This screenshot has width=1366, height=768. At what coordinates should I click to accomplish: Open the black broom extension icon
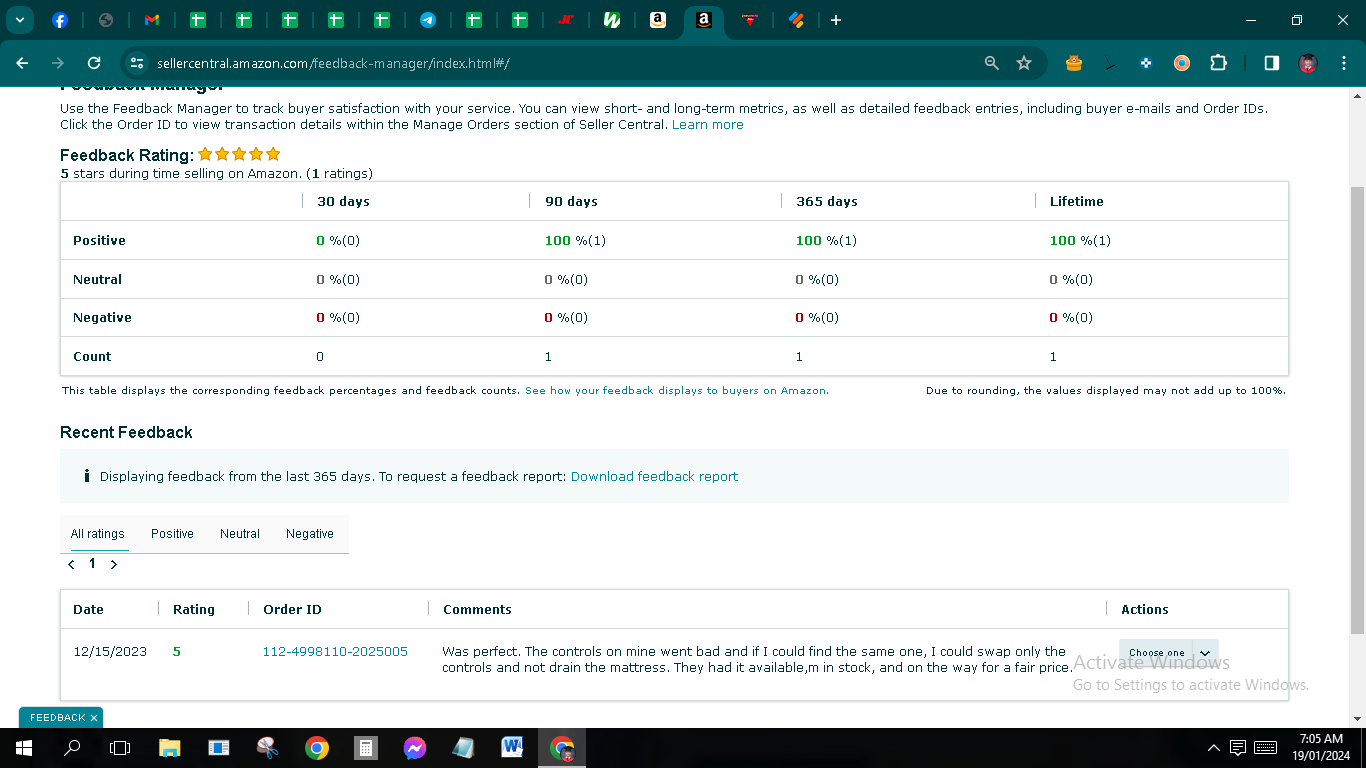[x=1110, y=63]
